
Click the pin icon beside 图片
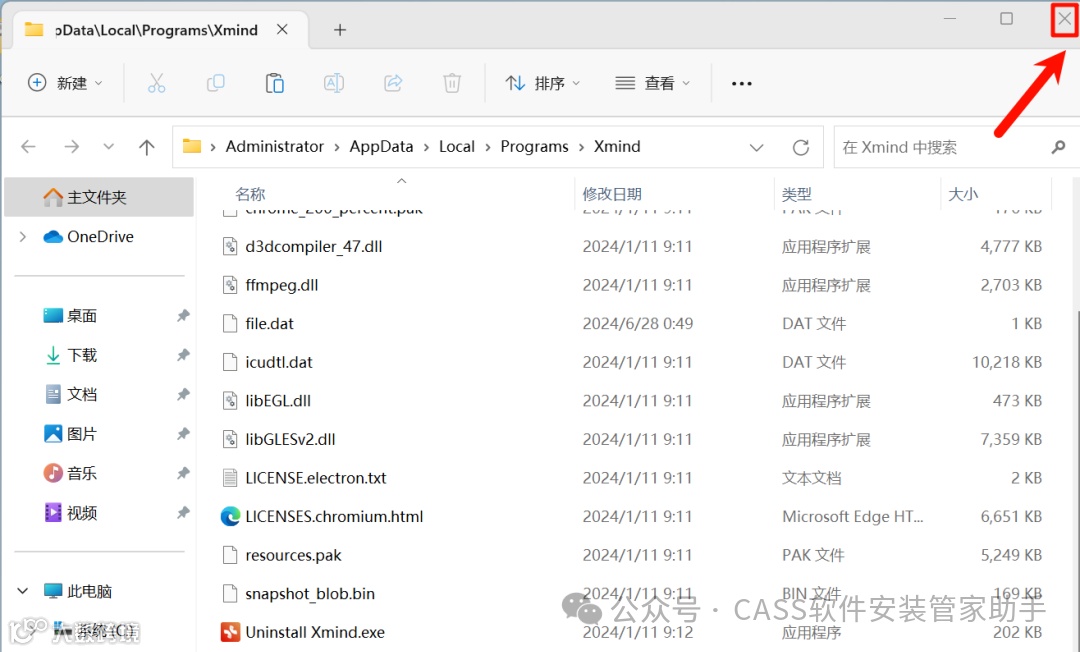pos(183,434)
